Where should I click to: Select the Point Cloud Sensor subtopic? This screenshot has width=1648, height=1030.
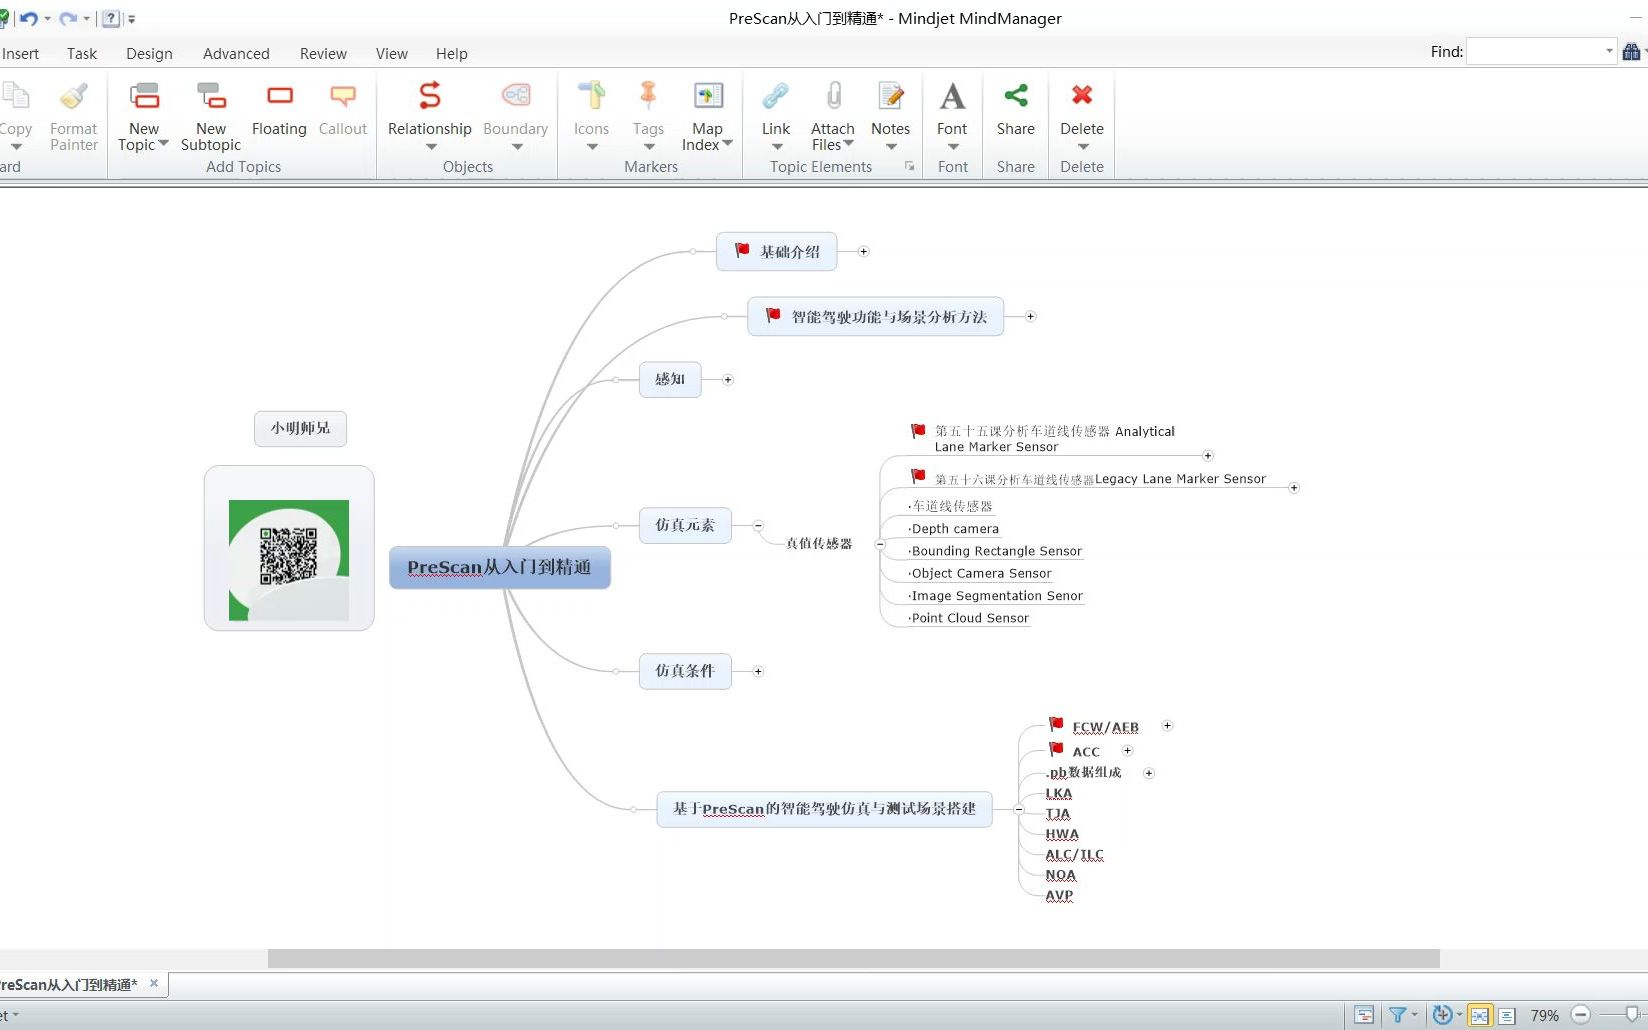click(969, 618)
